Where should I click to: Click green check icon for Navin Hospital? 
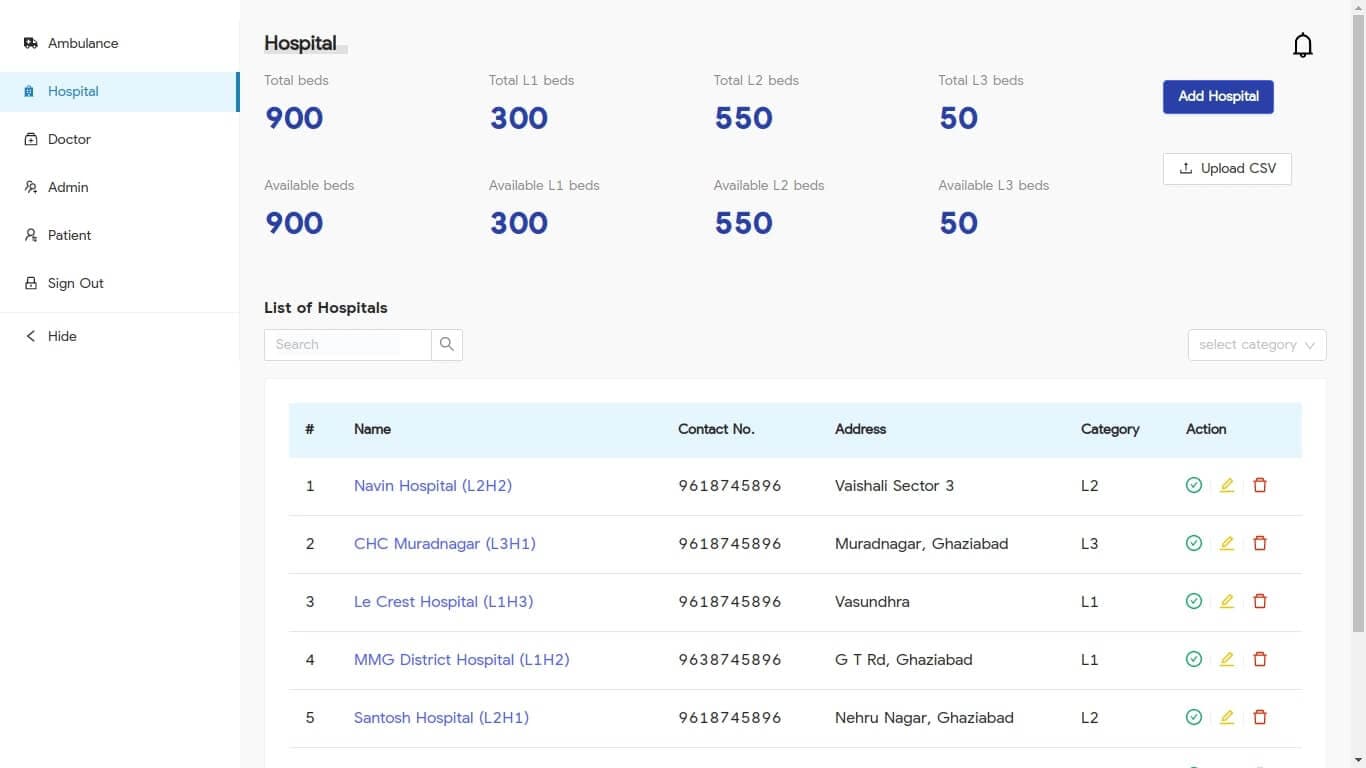[x=1193, y=485]
